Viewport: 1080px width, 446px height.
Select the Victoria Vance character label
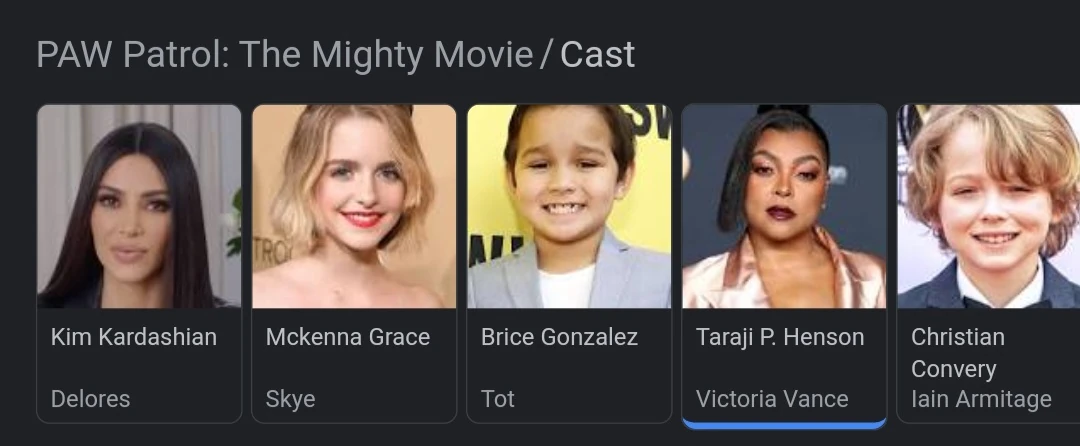[772, 399]
